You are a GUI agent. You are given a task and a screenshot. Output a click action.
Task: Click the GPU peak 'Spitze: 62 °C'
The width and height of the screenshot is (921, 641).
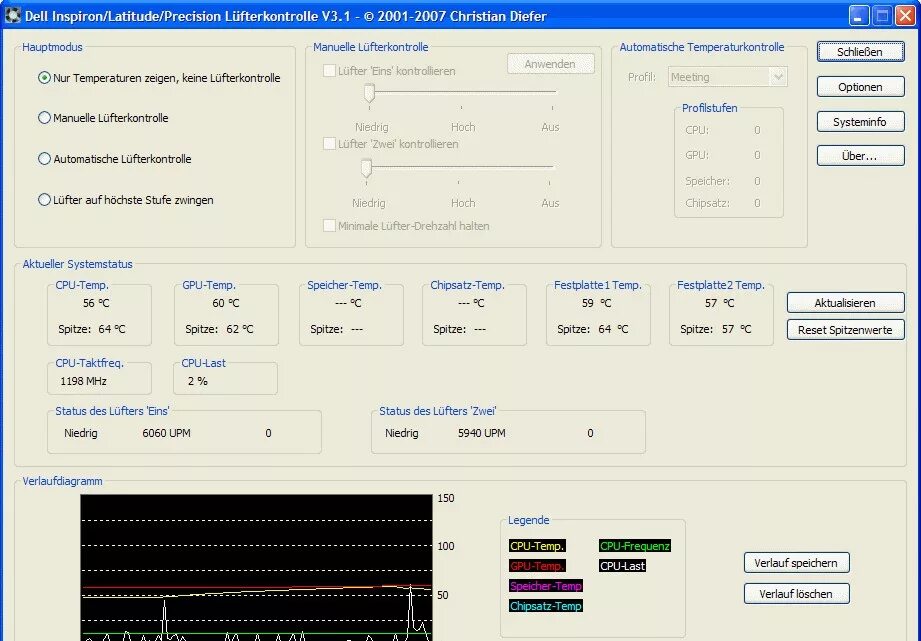[219, 329]
